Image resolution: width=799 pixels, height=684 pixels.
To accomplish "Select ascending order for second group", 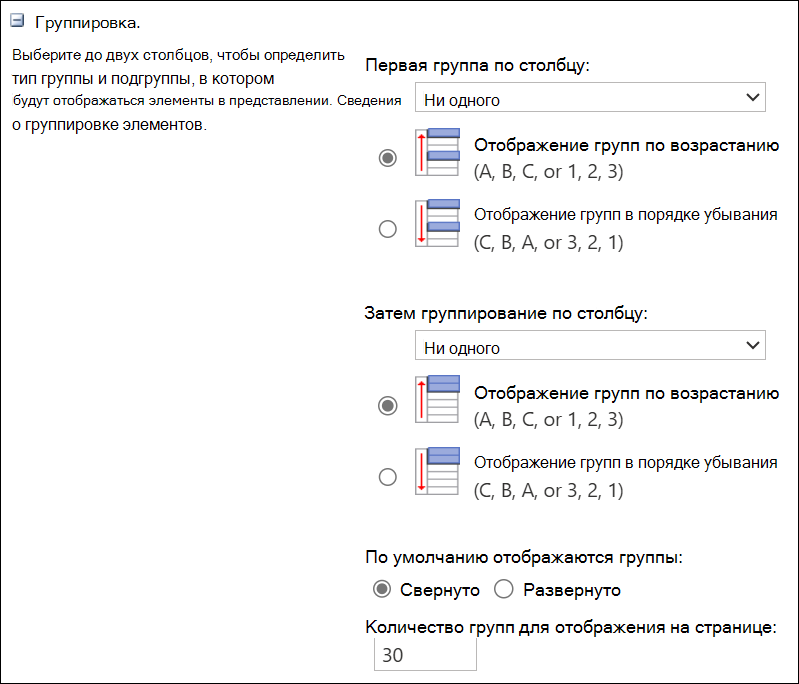I will (388, 406).
